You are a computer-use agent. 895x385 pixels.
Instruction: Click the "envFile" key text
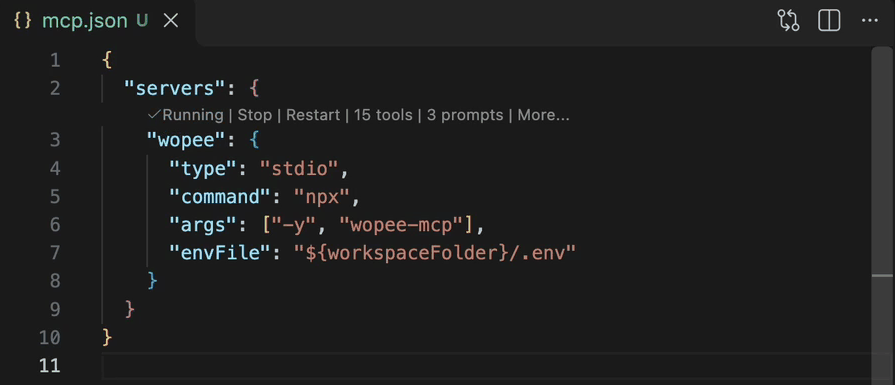pos(220,253)
